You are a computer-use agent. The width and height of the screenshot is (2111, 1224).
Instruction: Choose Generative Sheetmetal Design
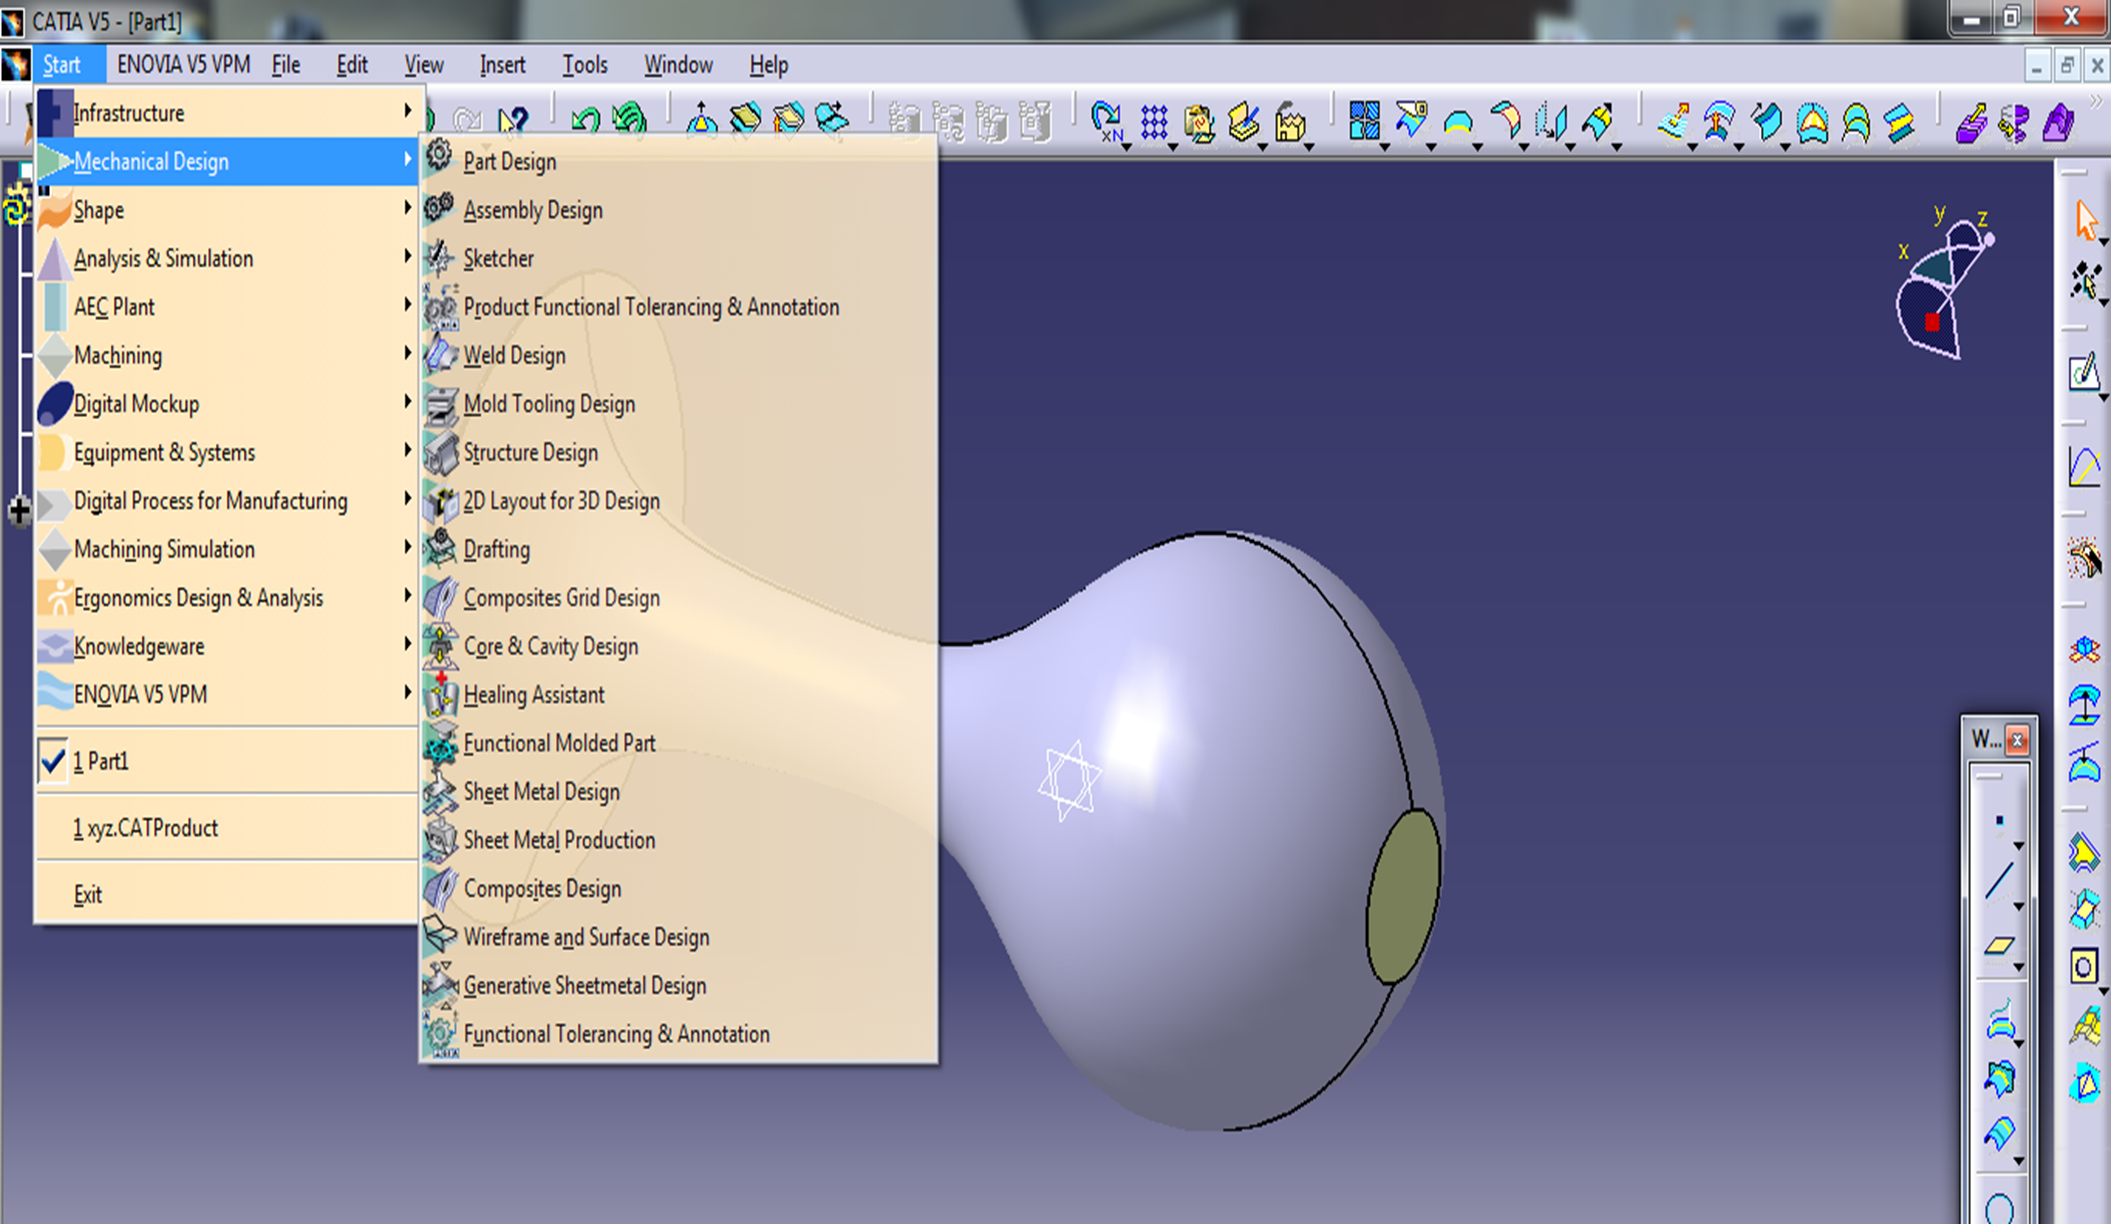[584, 986]
